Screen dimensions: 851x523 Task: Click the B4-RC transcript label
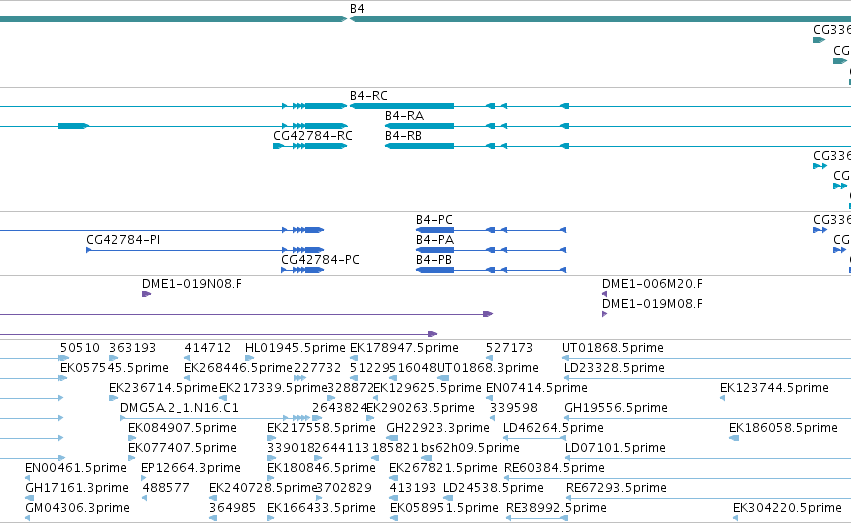click(x=369, y=95)
